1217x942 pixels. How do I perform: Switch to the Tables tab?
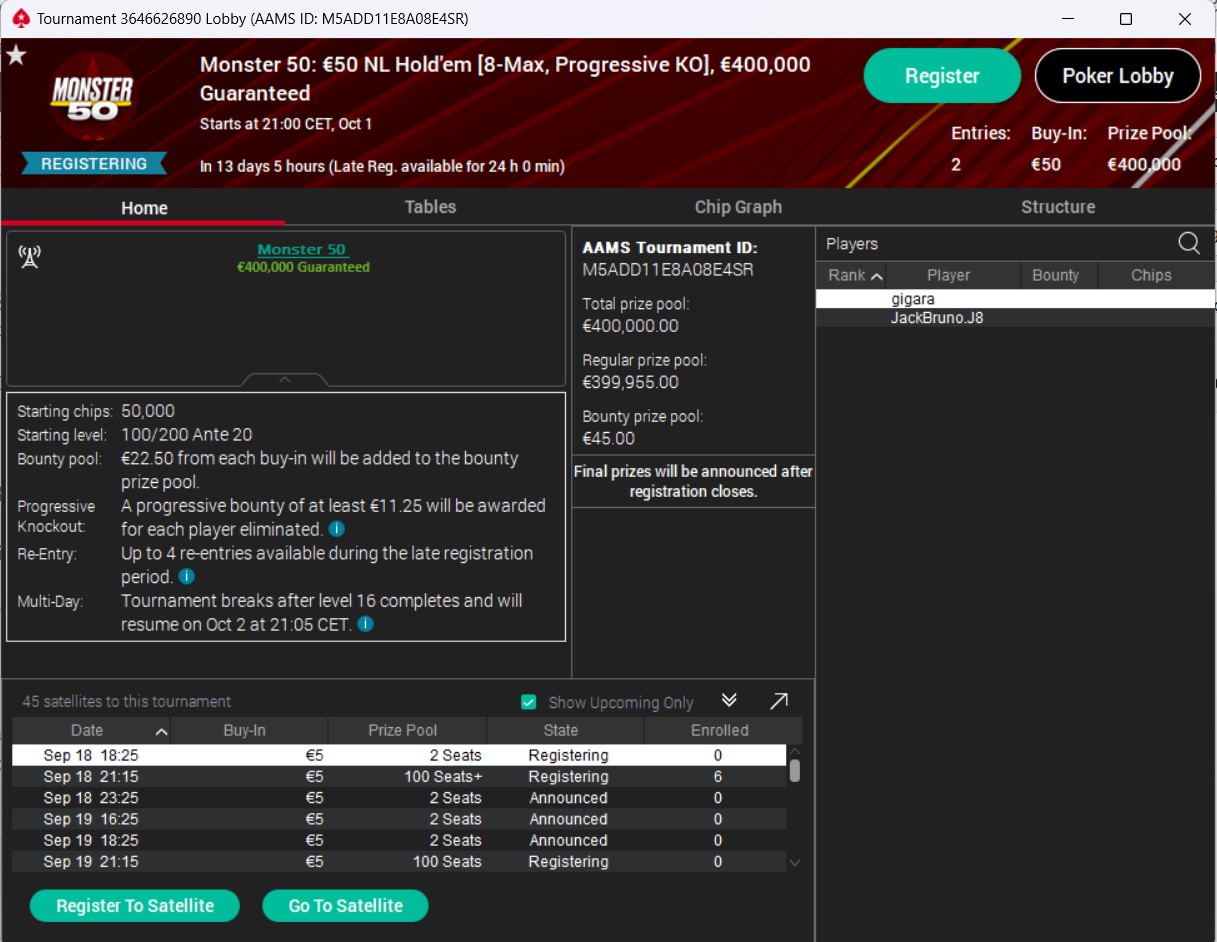click(x=430, y=207)
